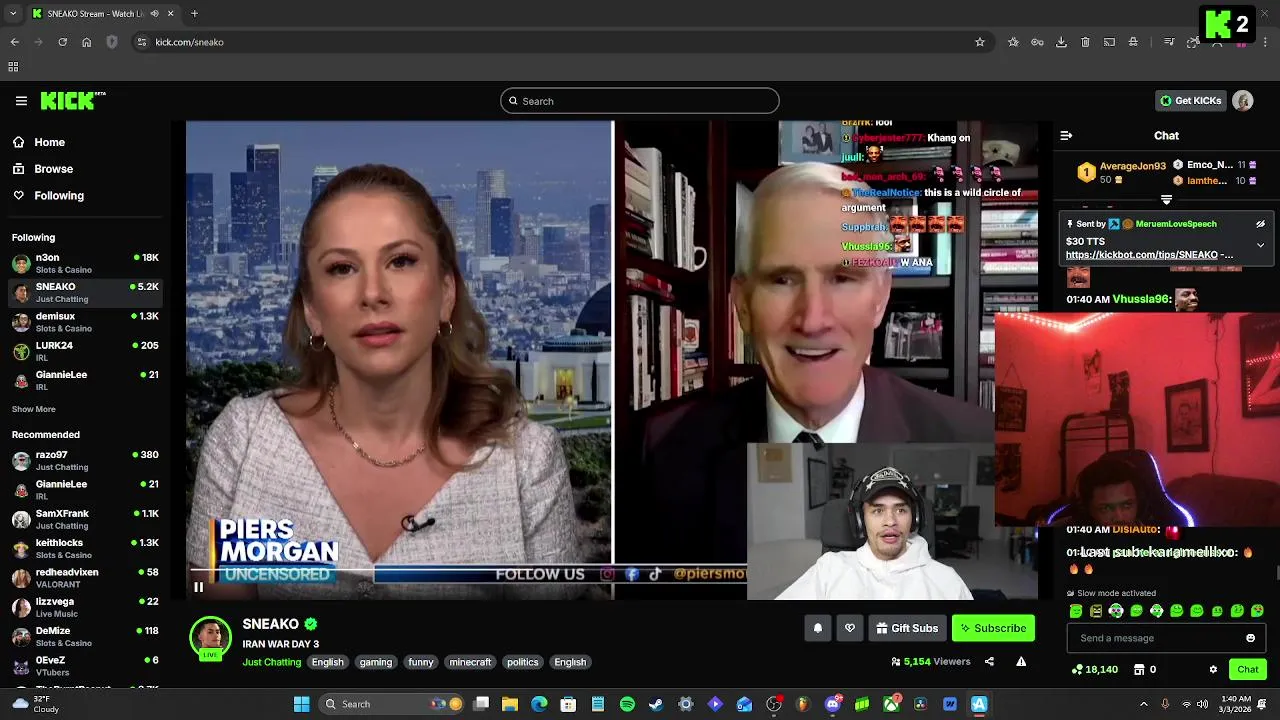This screenshot has width=1280, height=720.
Task: Open Windows Start menu
Action: click(x=301, y=704)
